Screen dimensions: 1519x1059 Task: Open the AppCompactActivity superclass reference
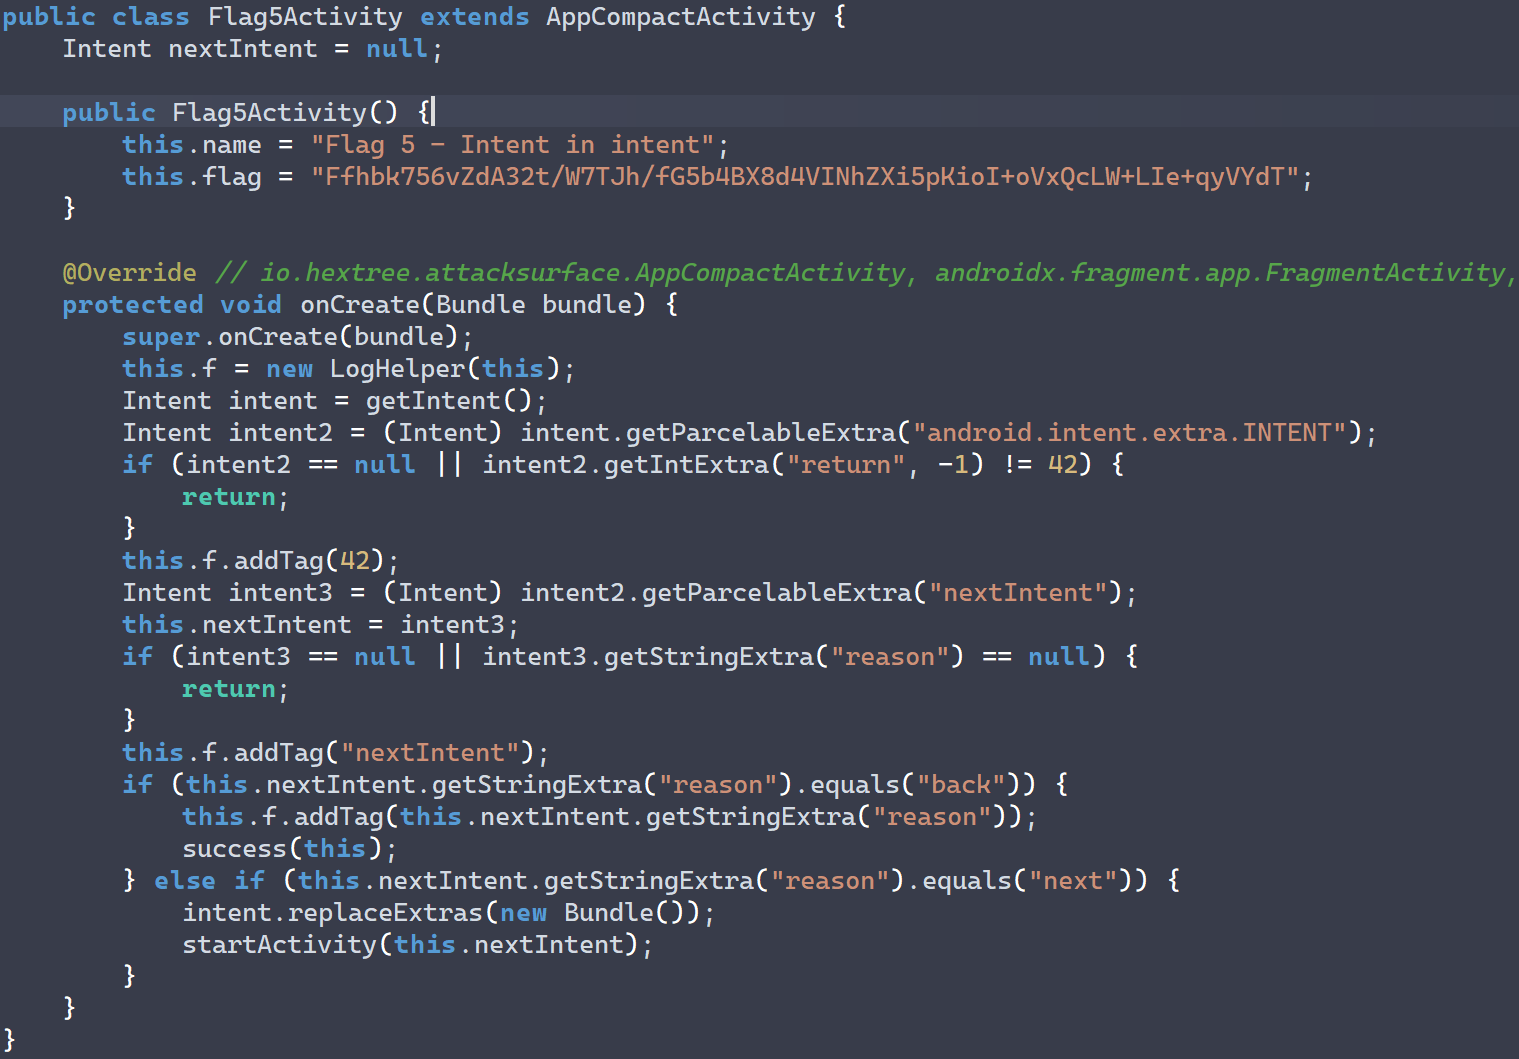[x=680, y=17]
